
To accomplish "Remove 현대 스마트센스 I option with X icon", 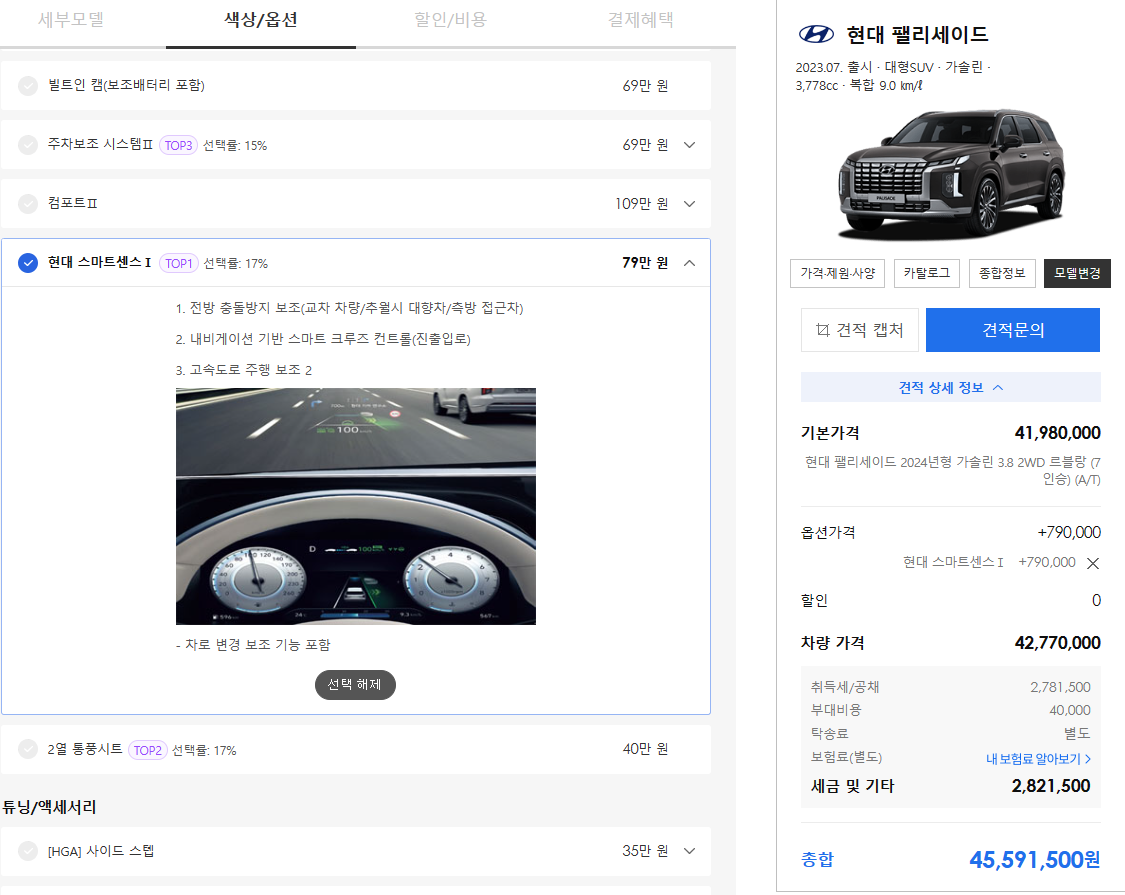I will tap(1093, 563).
